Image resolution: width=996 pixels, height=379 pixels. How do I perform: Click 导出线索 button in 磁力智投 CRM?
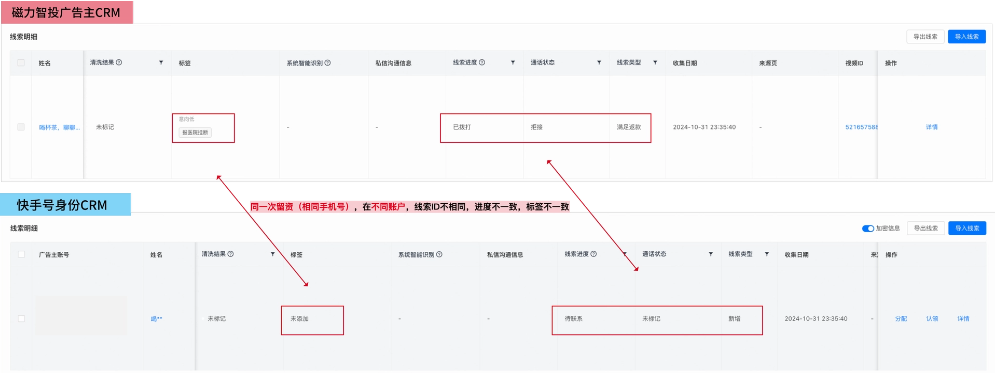pos(925,37)
